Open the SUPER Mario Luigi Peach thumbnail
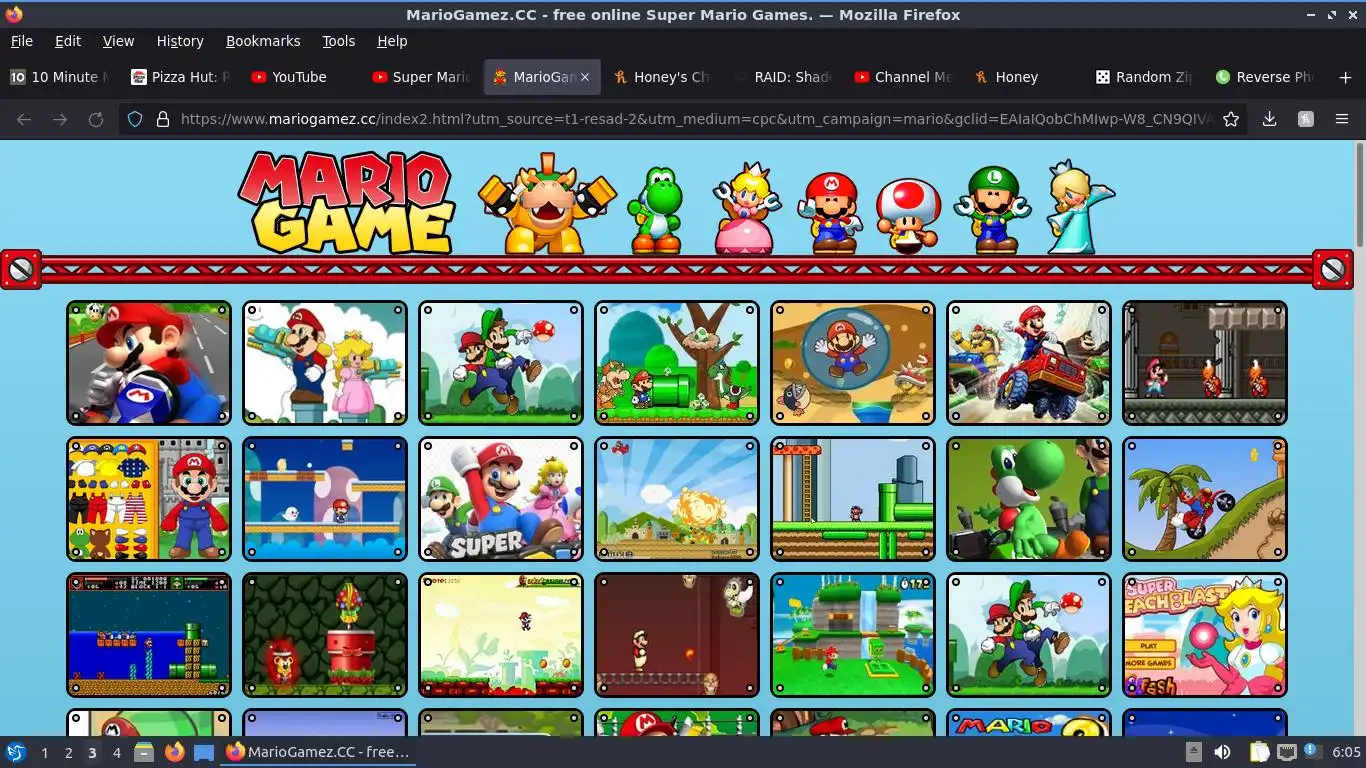The width and height of the screenshot is (1366, 768). [x=501, y=499]
